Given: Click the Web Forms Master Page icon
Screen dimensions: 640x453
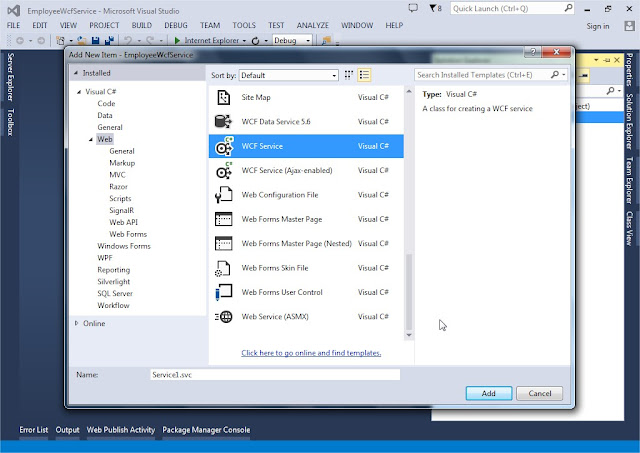Looking at the screenshot, I should (223, 219).
